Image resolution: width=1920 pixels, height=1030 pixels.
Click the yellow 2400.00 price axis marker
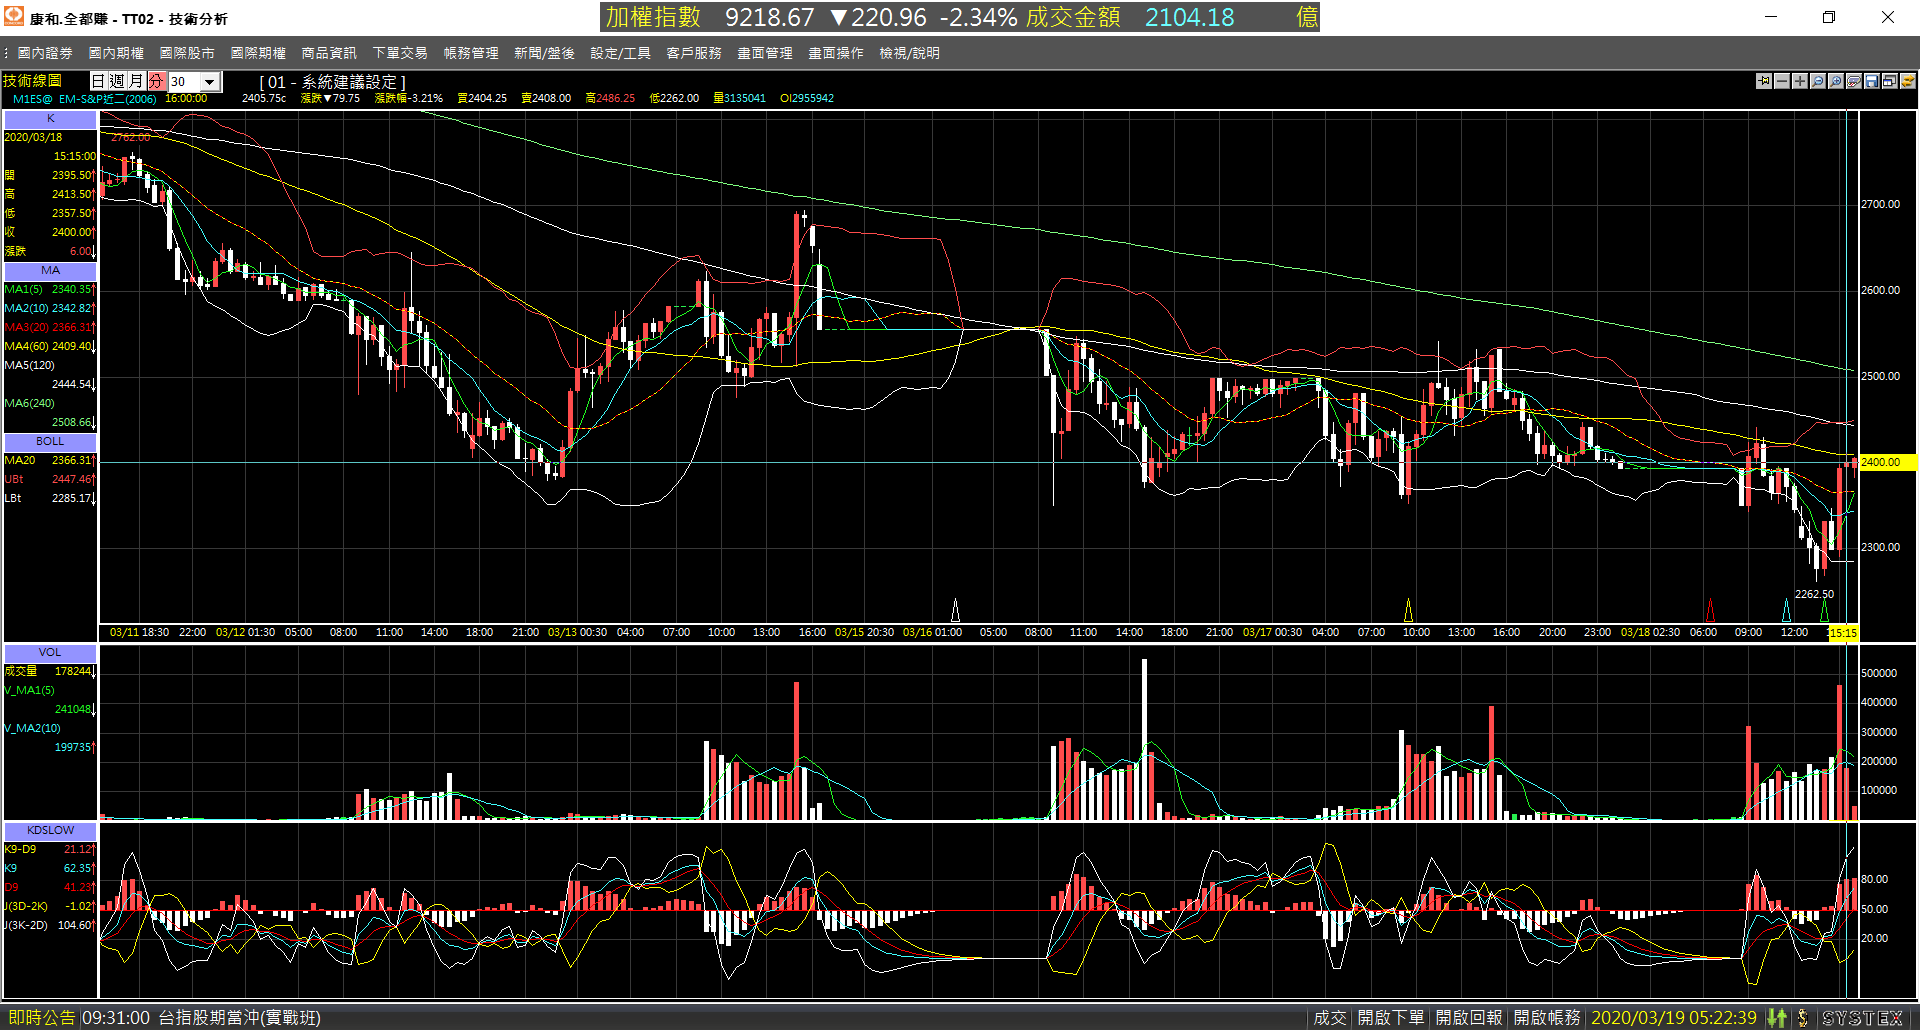(x=1886, y=462)
